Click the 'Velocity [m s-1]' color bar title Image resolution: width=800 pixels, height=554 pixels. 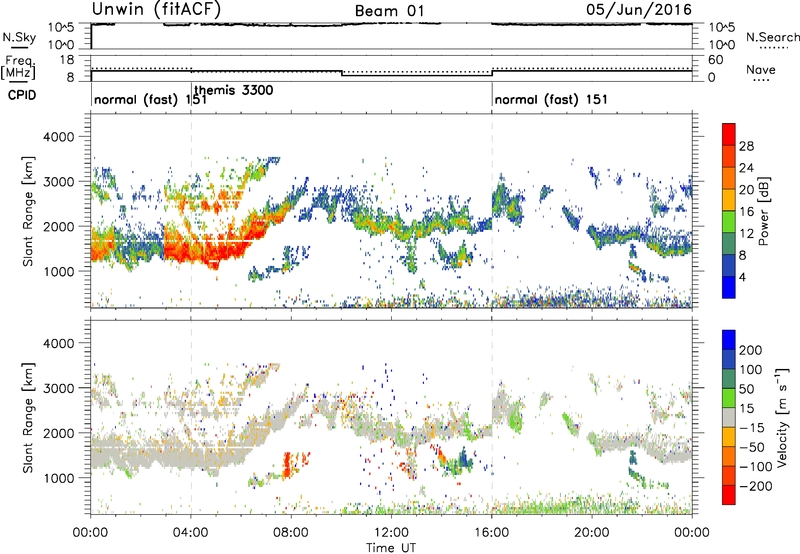point(782,417)
